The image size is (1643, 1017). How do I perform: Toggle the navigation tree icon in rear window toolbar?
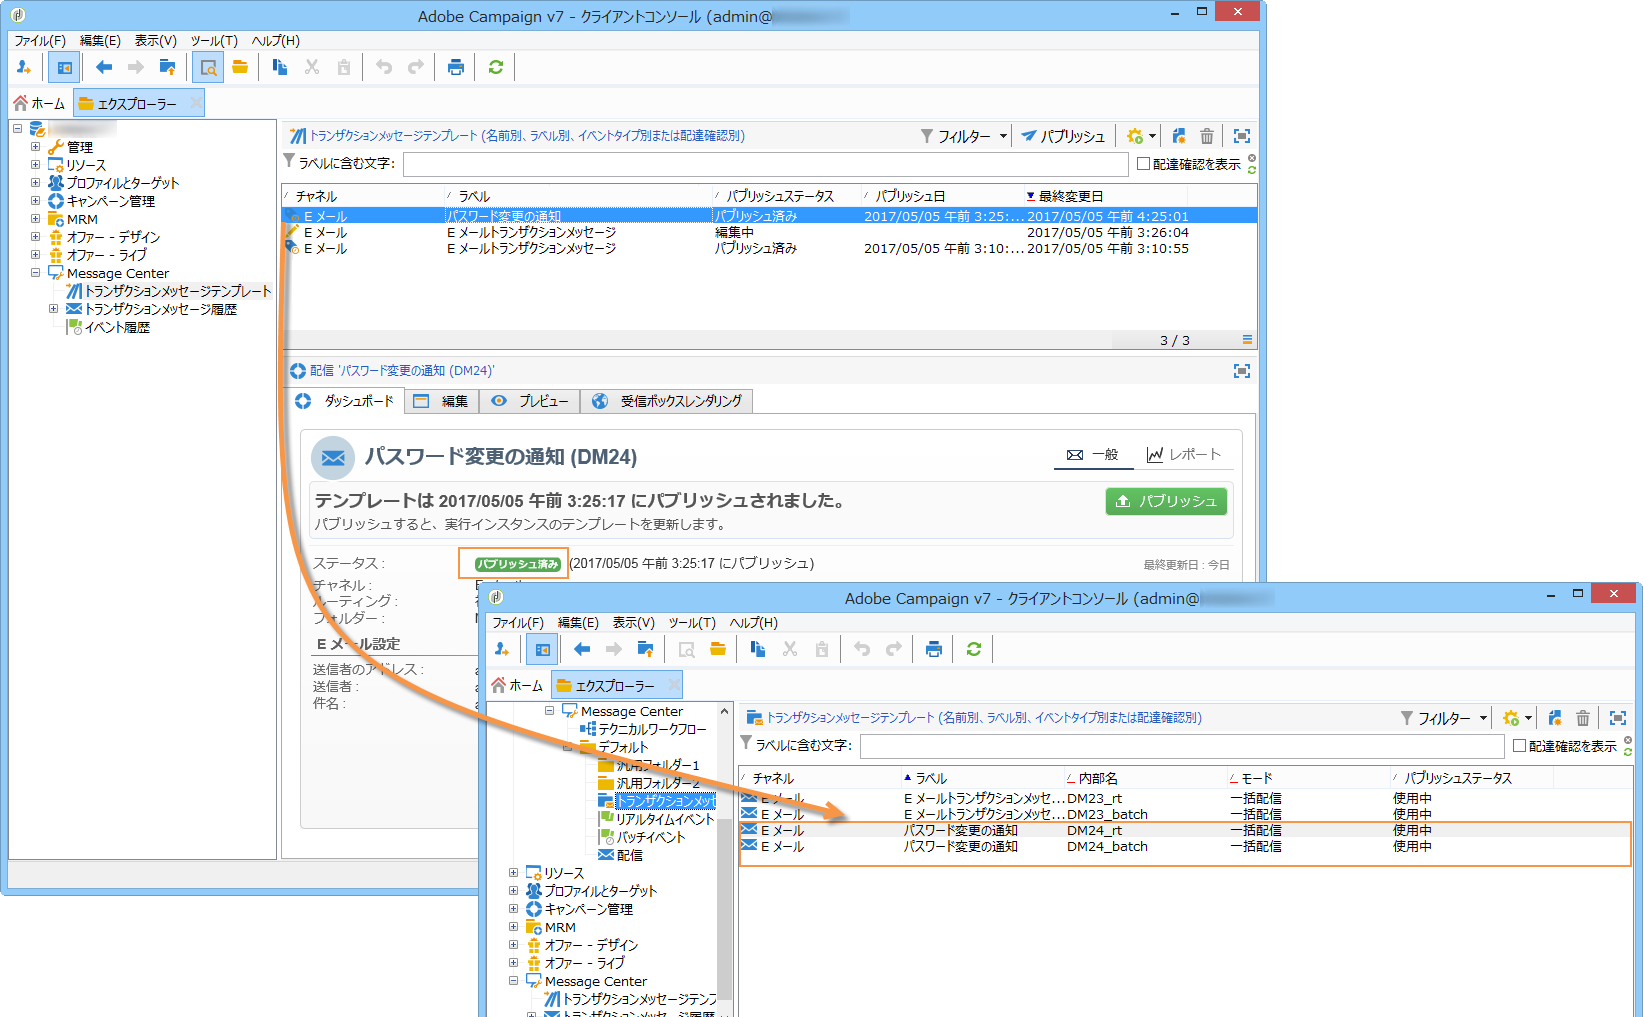(64, 67)
